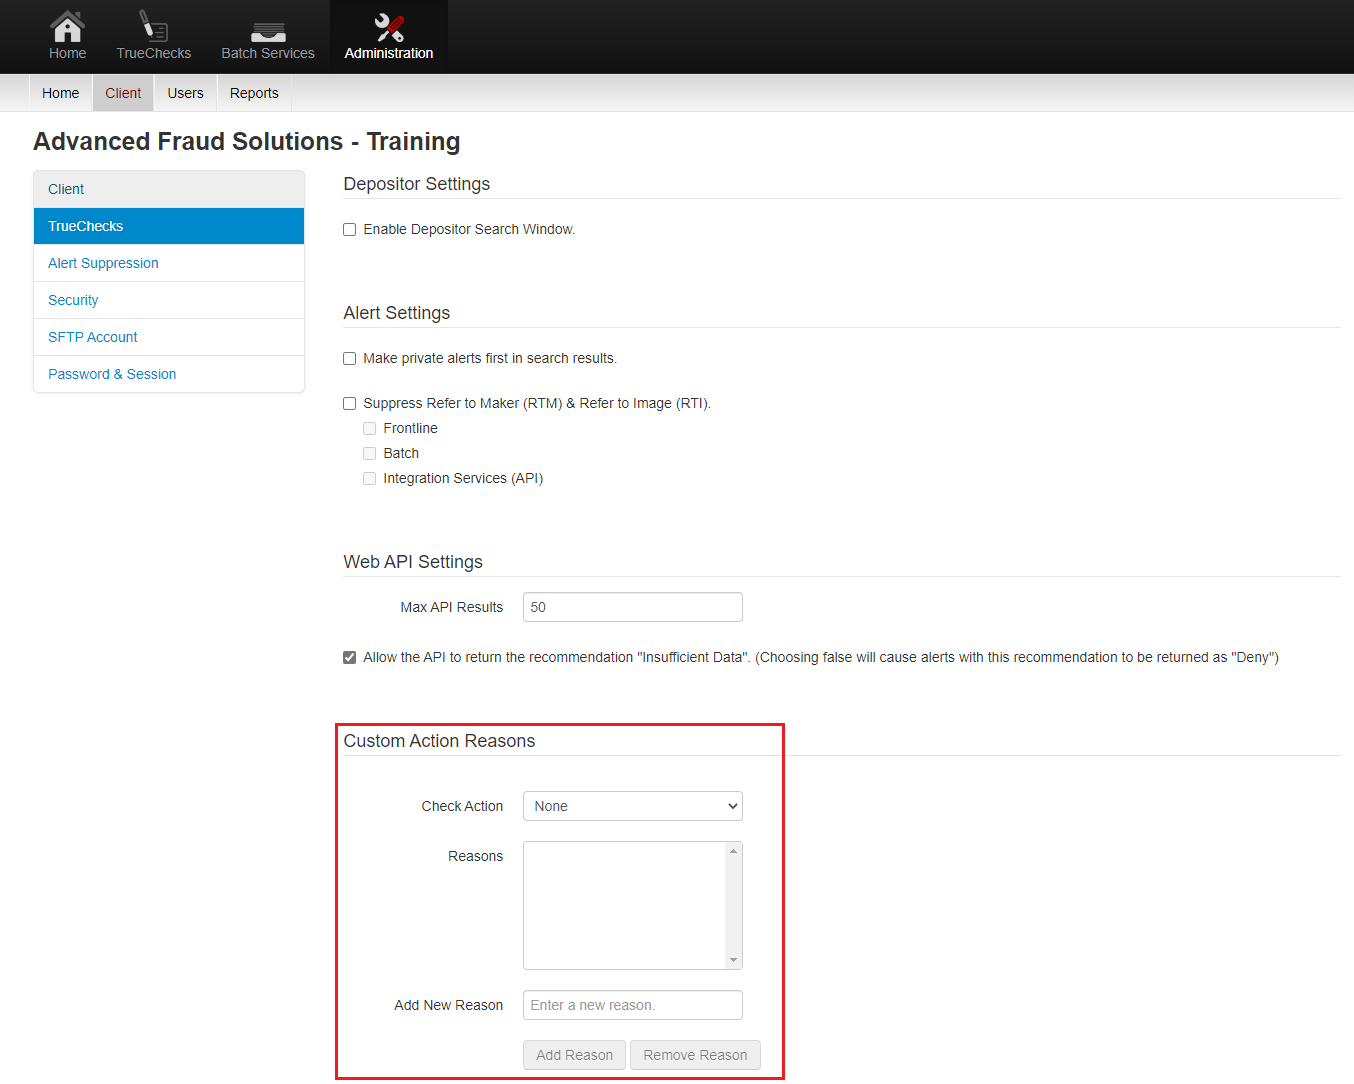Enable Depositor Search Window checkbox
Viewport: 1354px width, 1084px height.
click(x=350, y=230)
